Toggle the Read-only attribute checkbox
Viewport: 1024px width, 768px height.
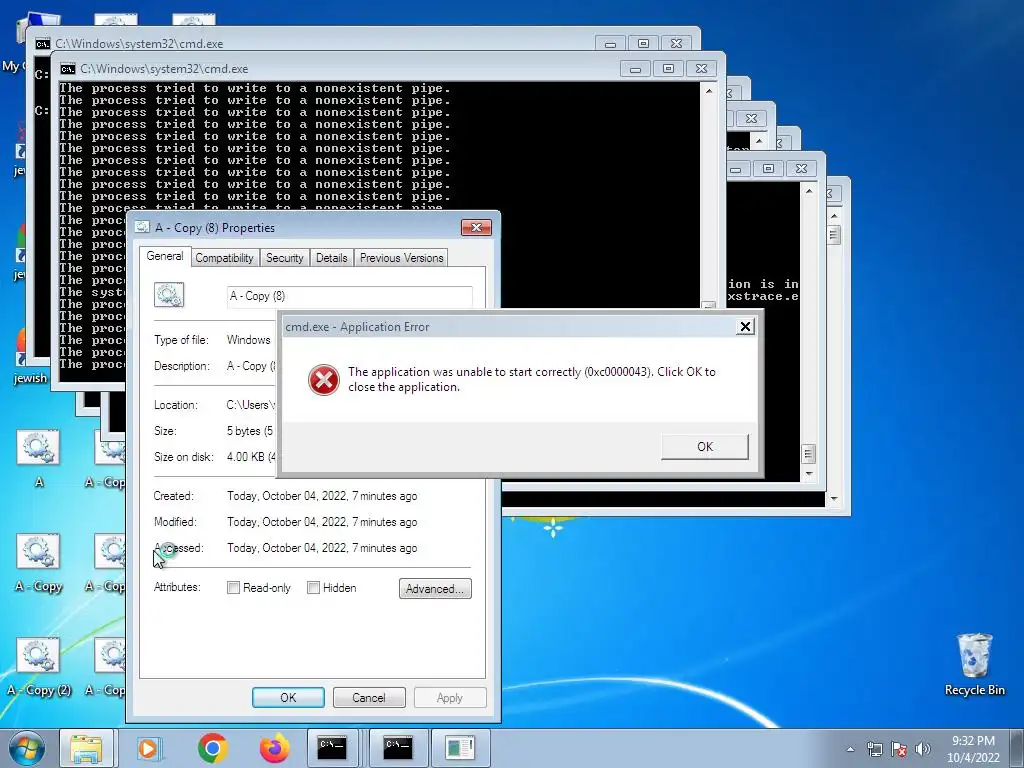point(233,588)
